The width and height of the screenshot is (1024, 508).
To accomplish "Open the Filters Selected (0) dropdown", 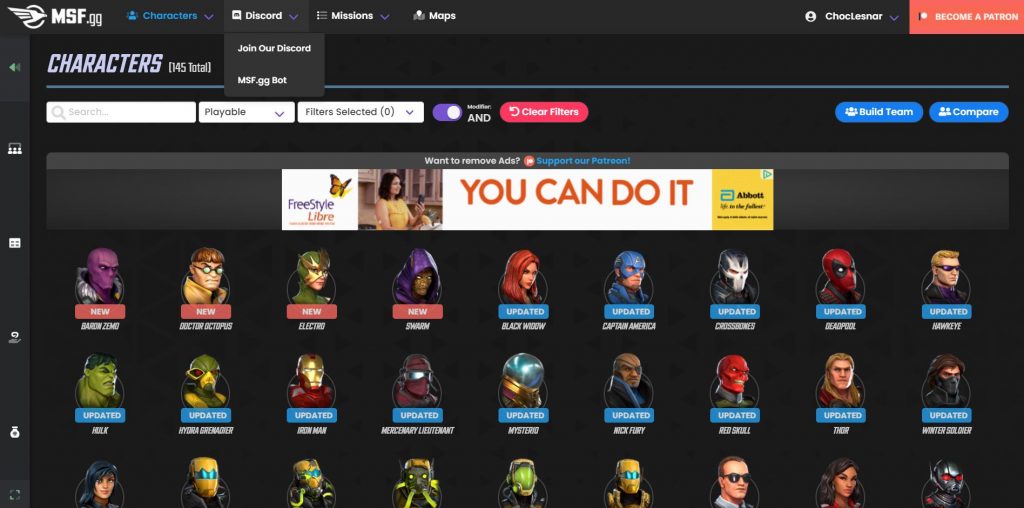I will coord(360,112).
